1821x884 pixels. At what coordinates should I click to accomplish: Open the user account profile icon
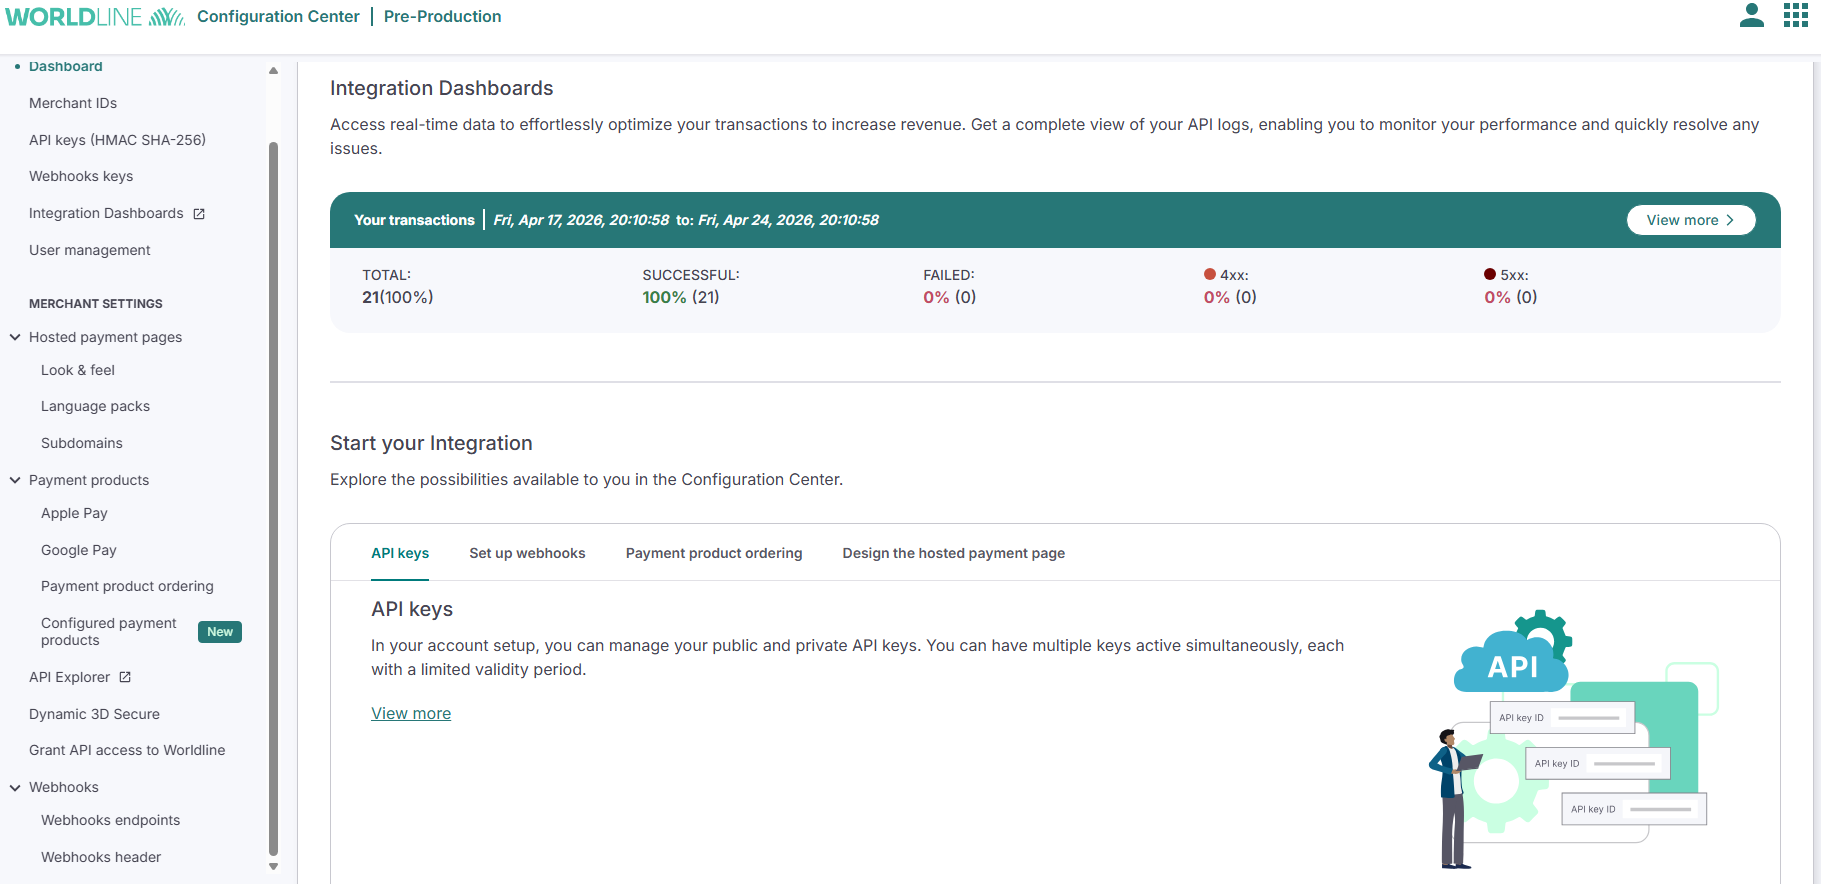click(1752, 15)
